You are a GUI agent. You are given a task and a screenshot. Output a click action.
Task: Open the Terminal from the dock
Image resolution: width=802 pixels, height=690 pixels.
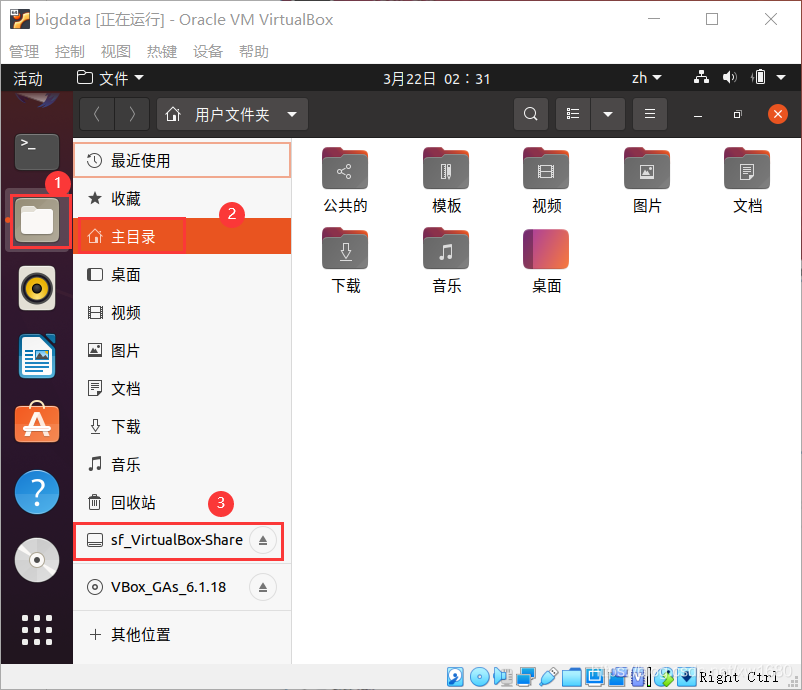click(37, 151)
